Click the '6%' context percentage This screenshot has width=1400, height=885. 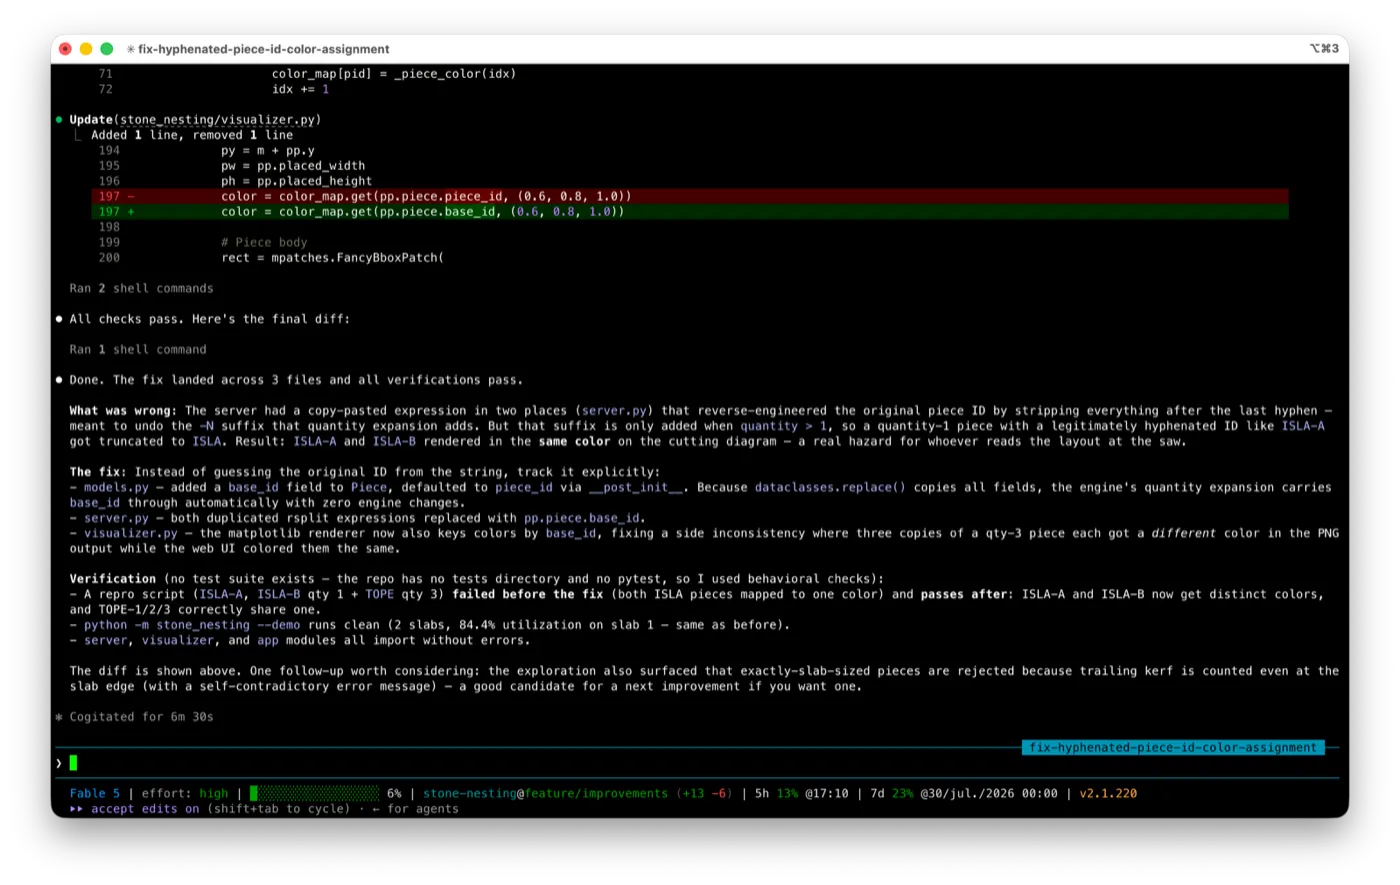coord(394,793)
